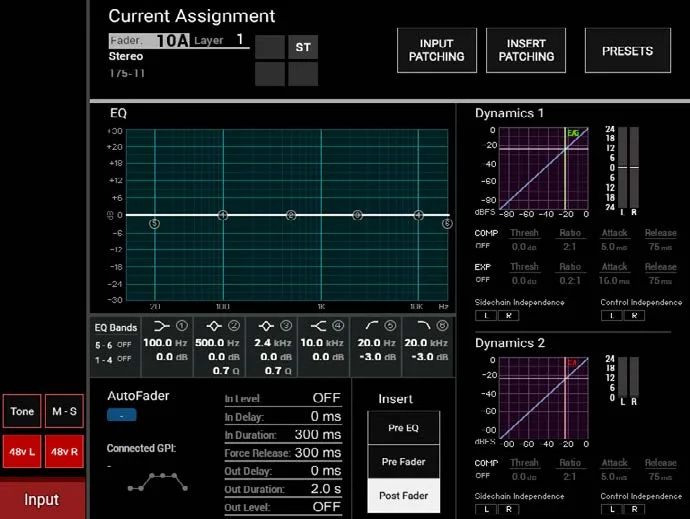Toggle EQ Bands 5-6 OFF switch
Image resolution: width=690 pixels, height=519 pixels.
click(124, 345)
